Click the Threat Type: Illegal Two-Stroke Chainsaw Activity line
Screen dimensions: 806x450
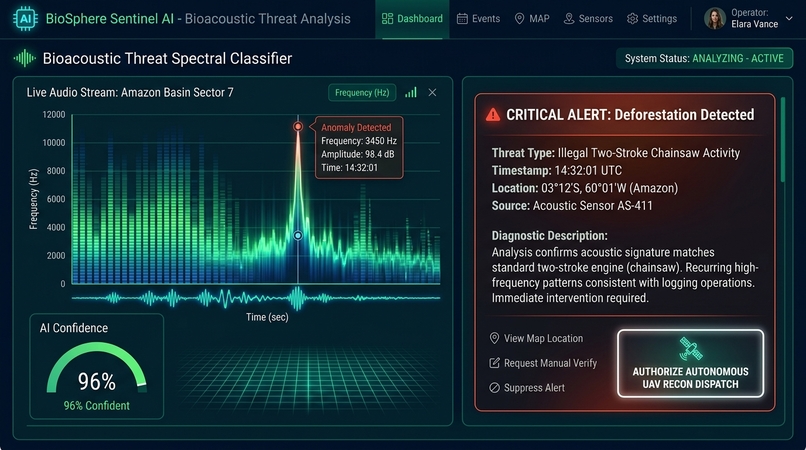(x=616, y=153)
